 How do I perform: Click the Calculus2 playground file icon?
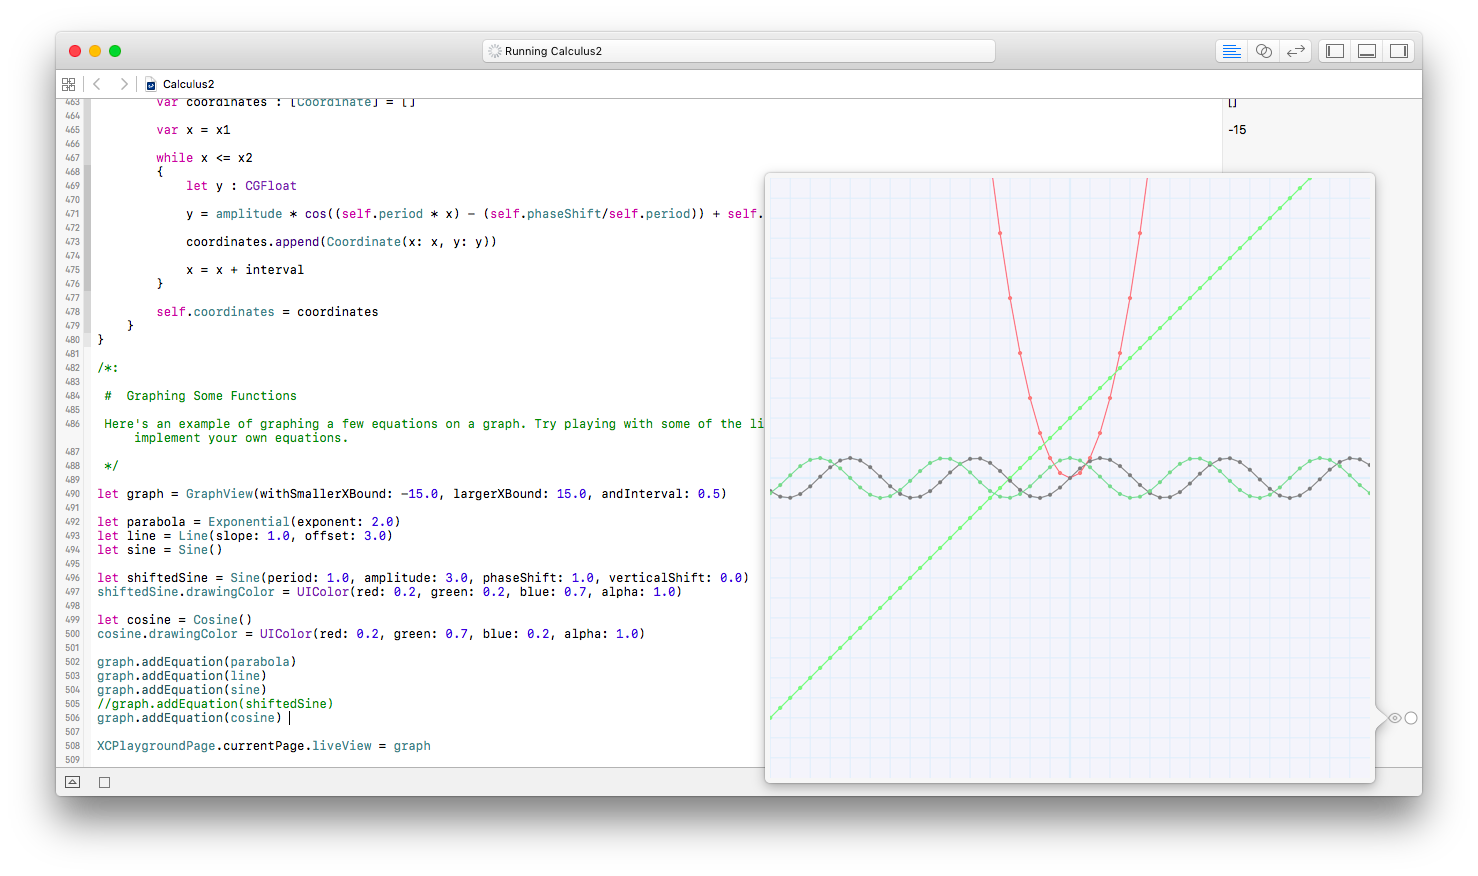point(151,84)
